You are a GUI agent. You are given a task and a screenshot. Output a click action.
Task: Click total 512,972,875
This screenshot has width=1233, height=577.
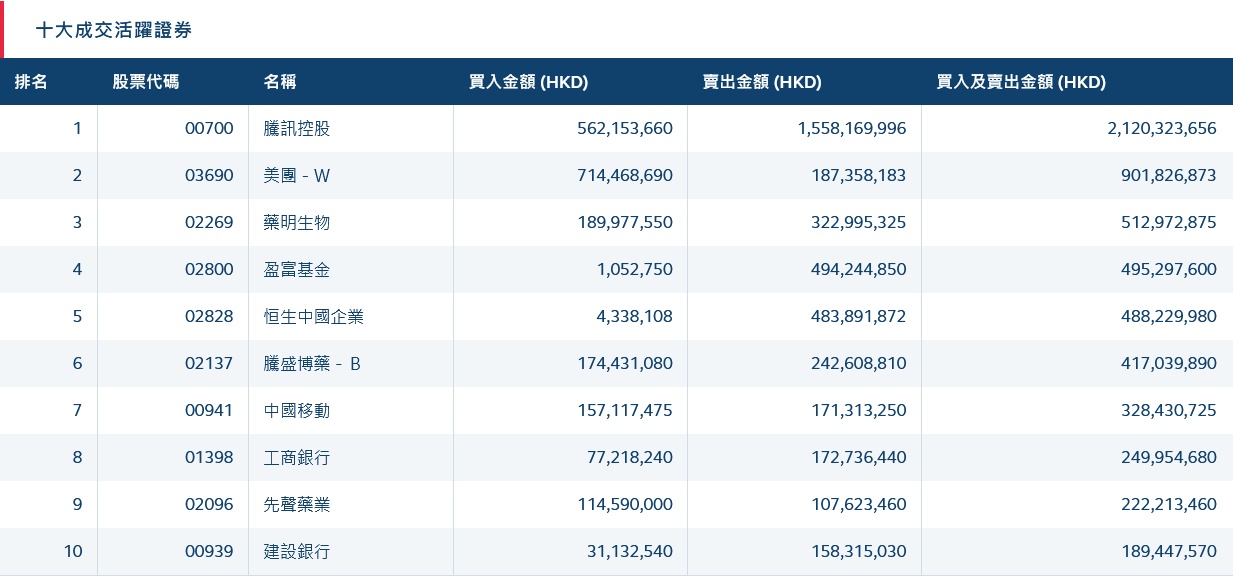[x=1169, y=222]
